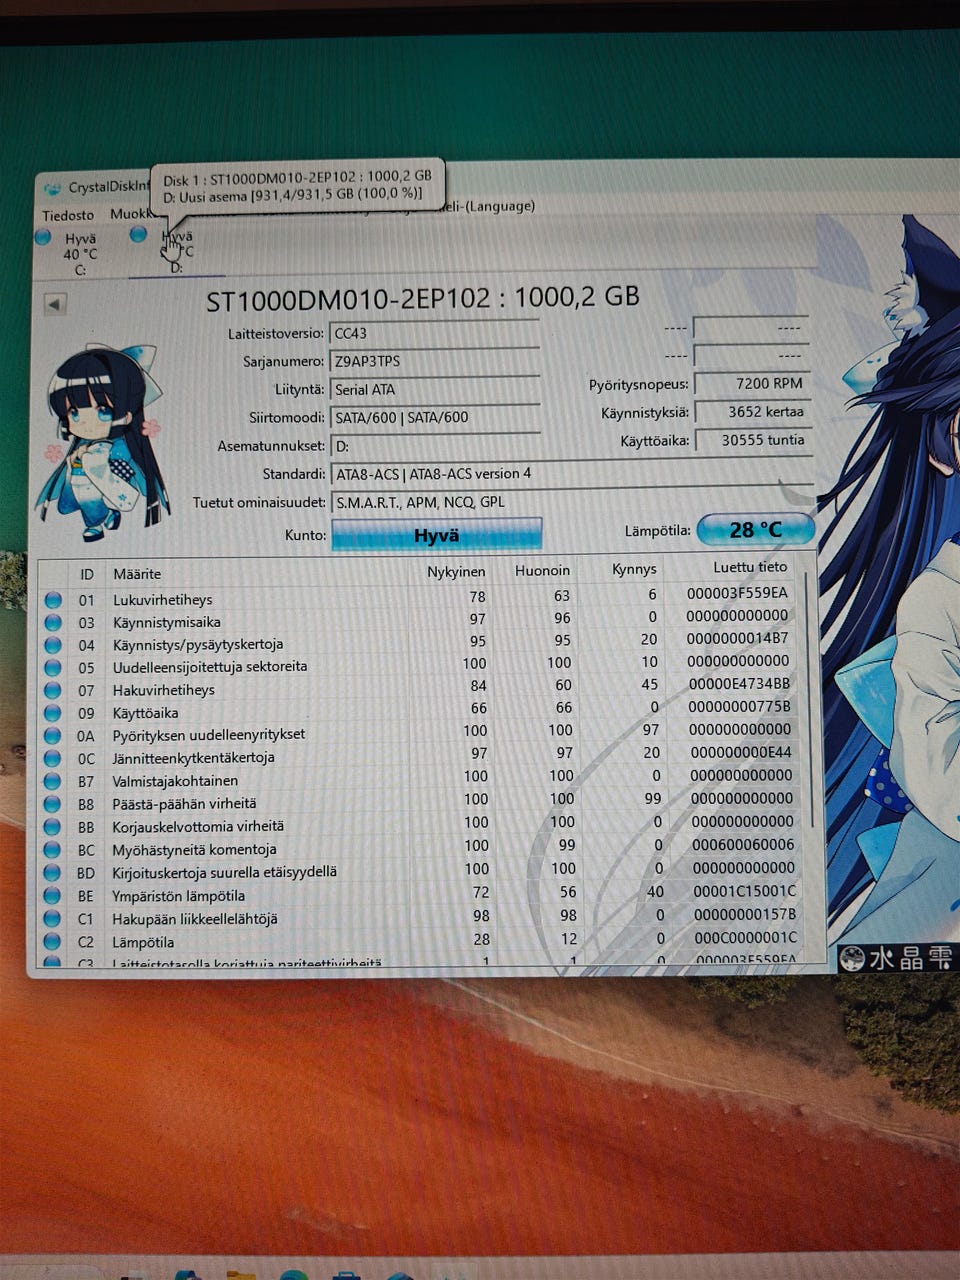Click status orb for C2 Lämpötila
960x1280 pixels.
pos(54,942)
